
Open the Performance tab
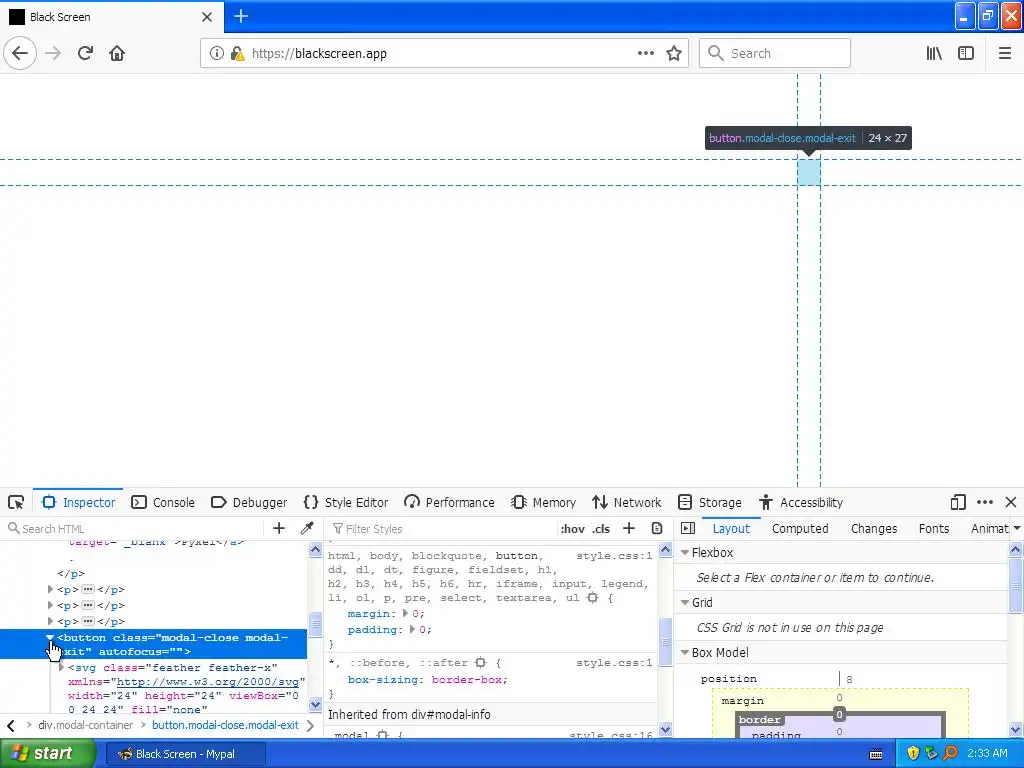point(449,502)
